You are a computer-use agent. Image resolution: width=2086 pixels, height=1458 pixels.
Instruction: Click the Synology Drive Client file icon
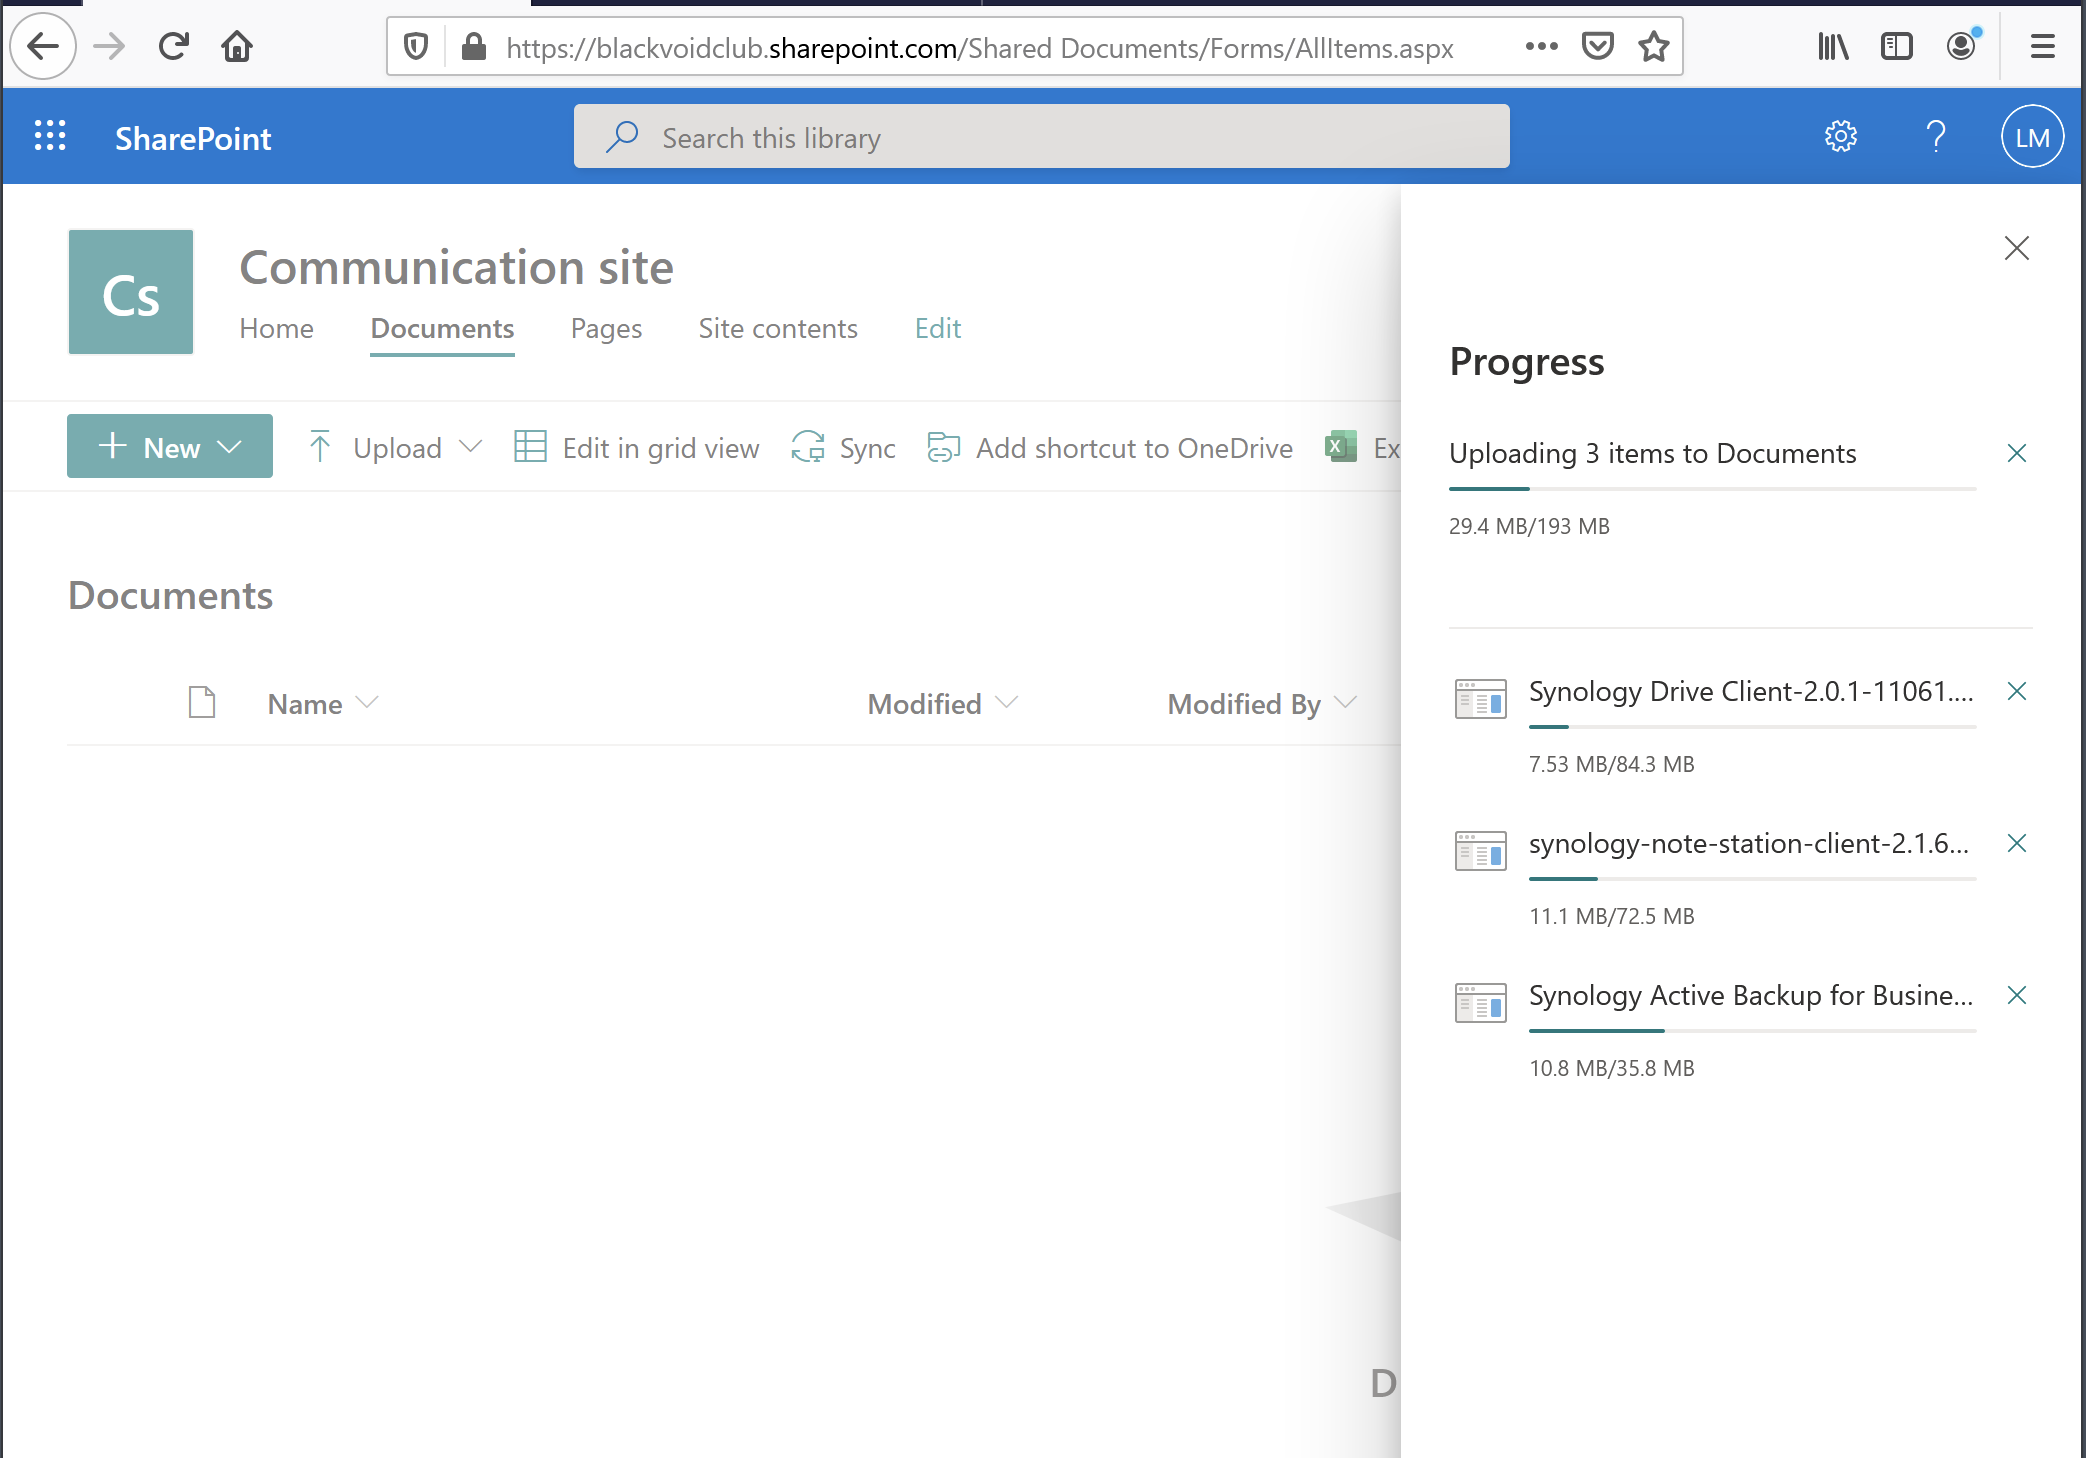point(1481,699)
